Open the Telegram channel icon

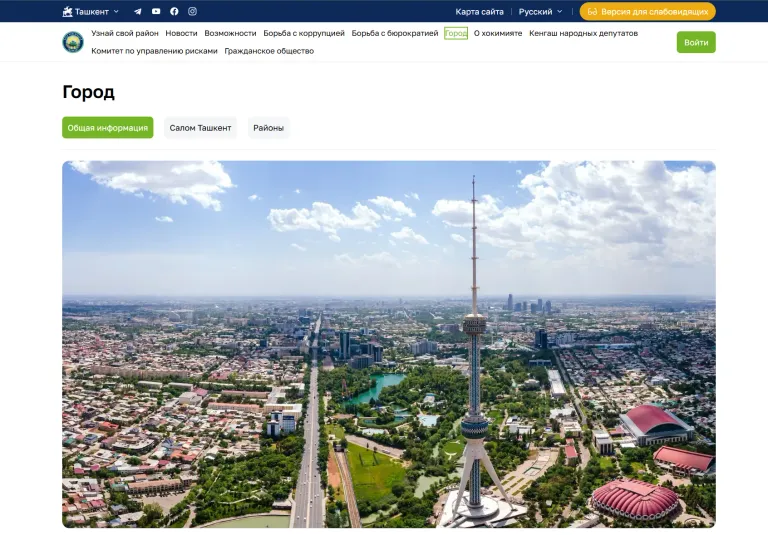coord(138,11)
